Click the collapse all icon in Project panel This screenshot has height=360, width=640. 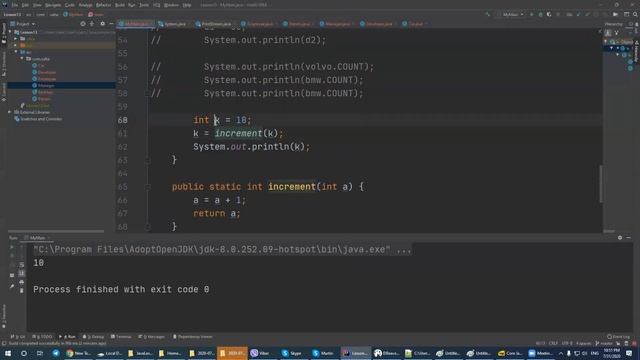pyautogui.click(x=92, y=24)
